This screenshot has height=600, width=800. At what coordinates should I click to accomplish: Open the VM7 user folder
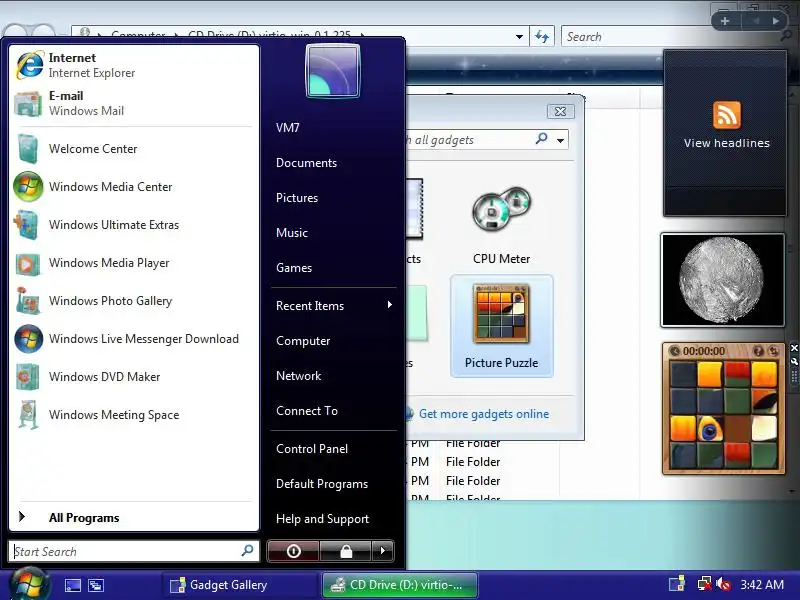[x=288, y=128]
